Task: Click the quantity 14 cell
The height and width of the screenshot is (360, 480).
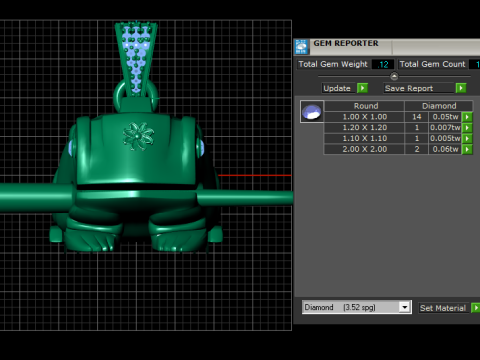Action: point(417,117)
